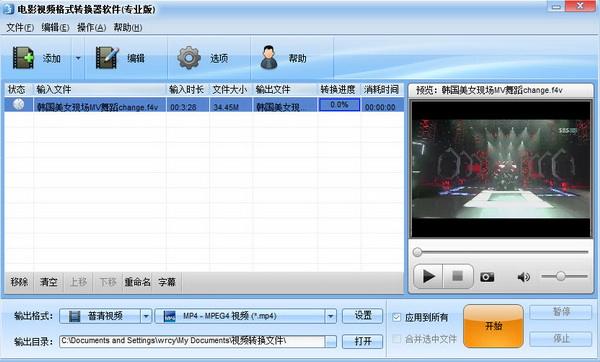Click the filmstrip icon in 普清视频 box

click(74, 316)
